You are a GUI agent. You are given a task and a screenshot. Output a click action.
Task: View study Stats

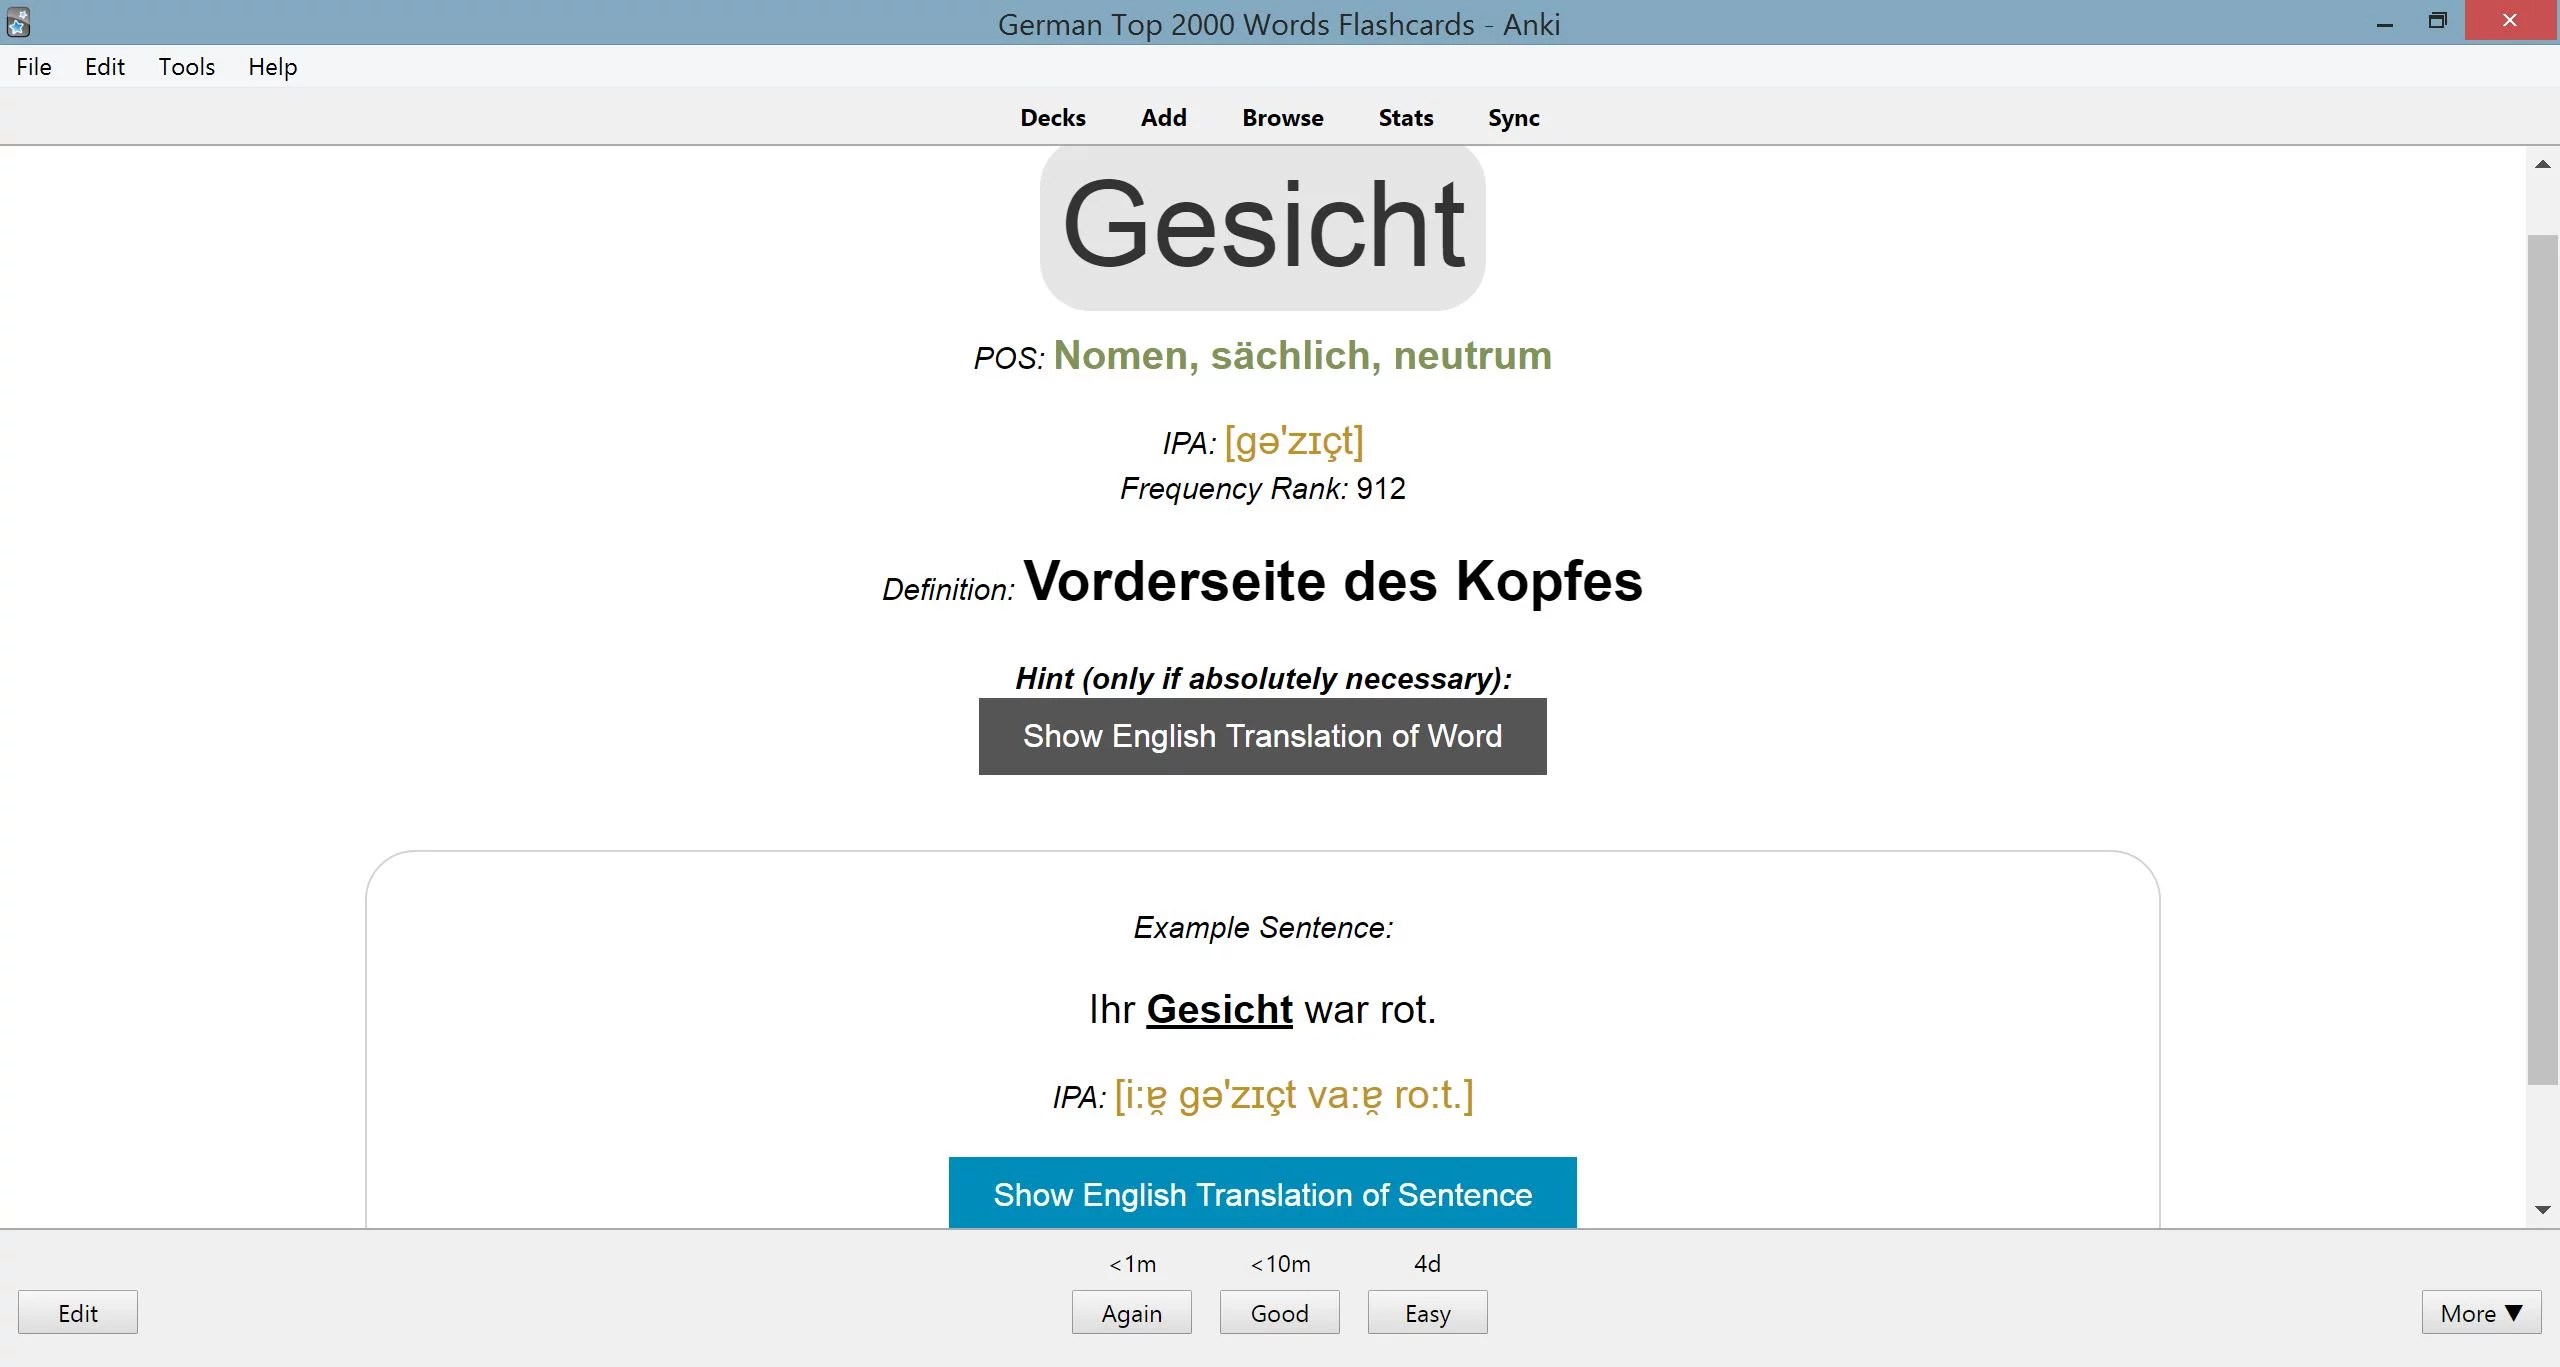pos(1404,117)
